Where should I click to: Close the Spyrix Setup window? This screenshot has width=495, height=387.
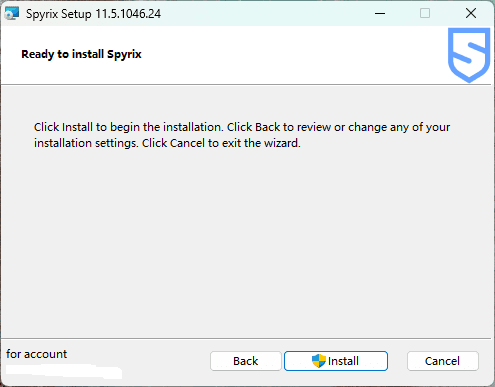[x=471, y=13]
